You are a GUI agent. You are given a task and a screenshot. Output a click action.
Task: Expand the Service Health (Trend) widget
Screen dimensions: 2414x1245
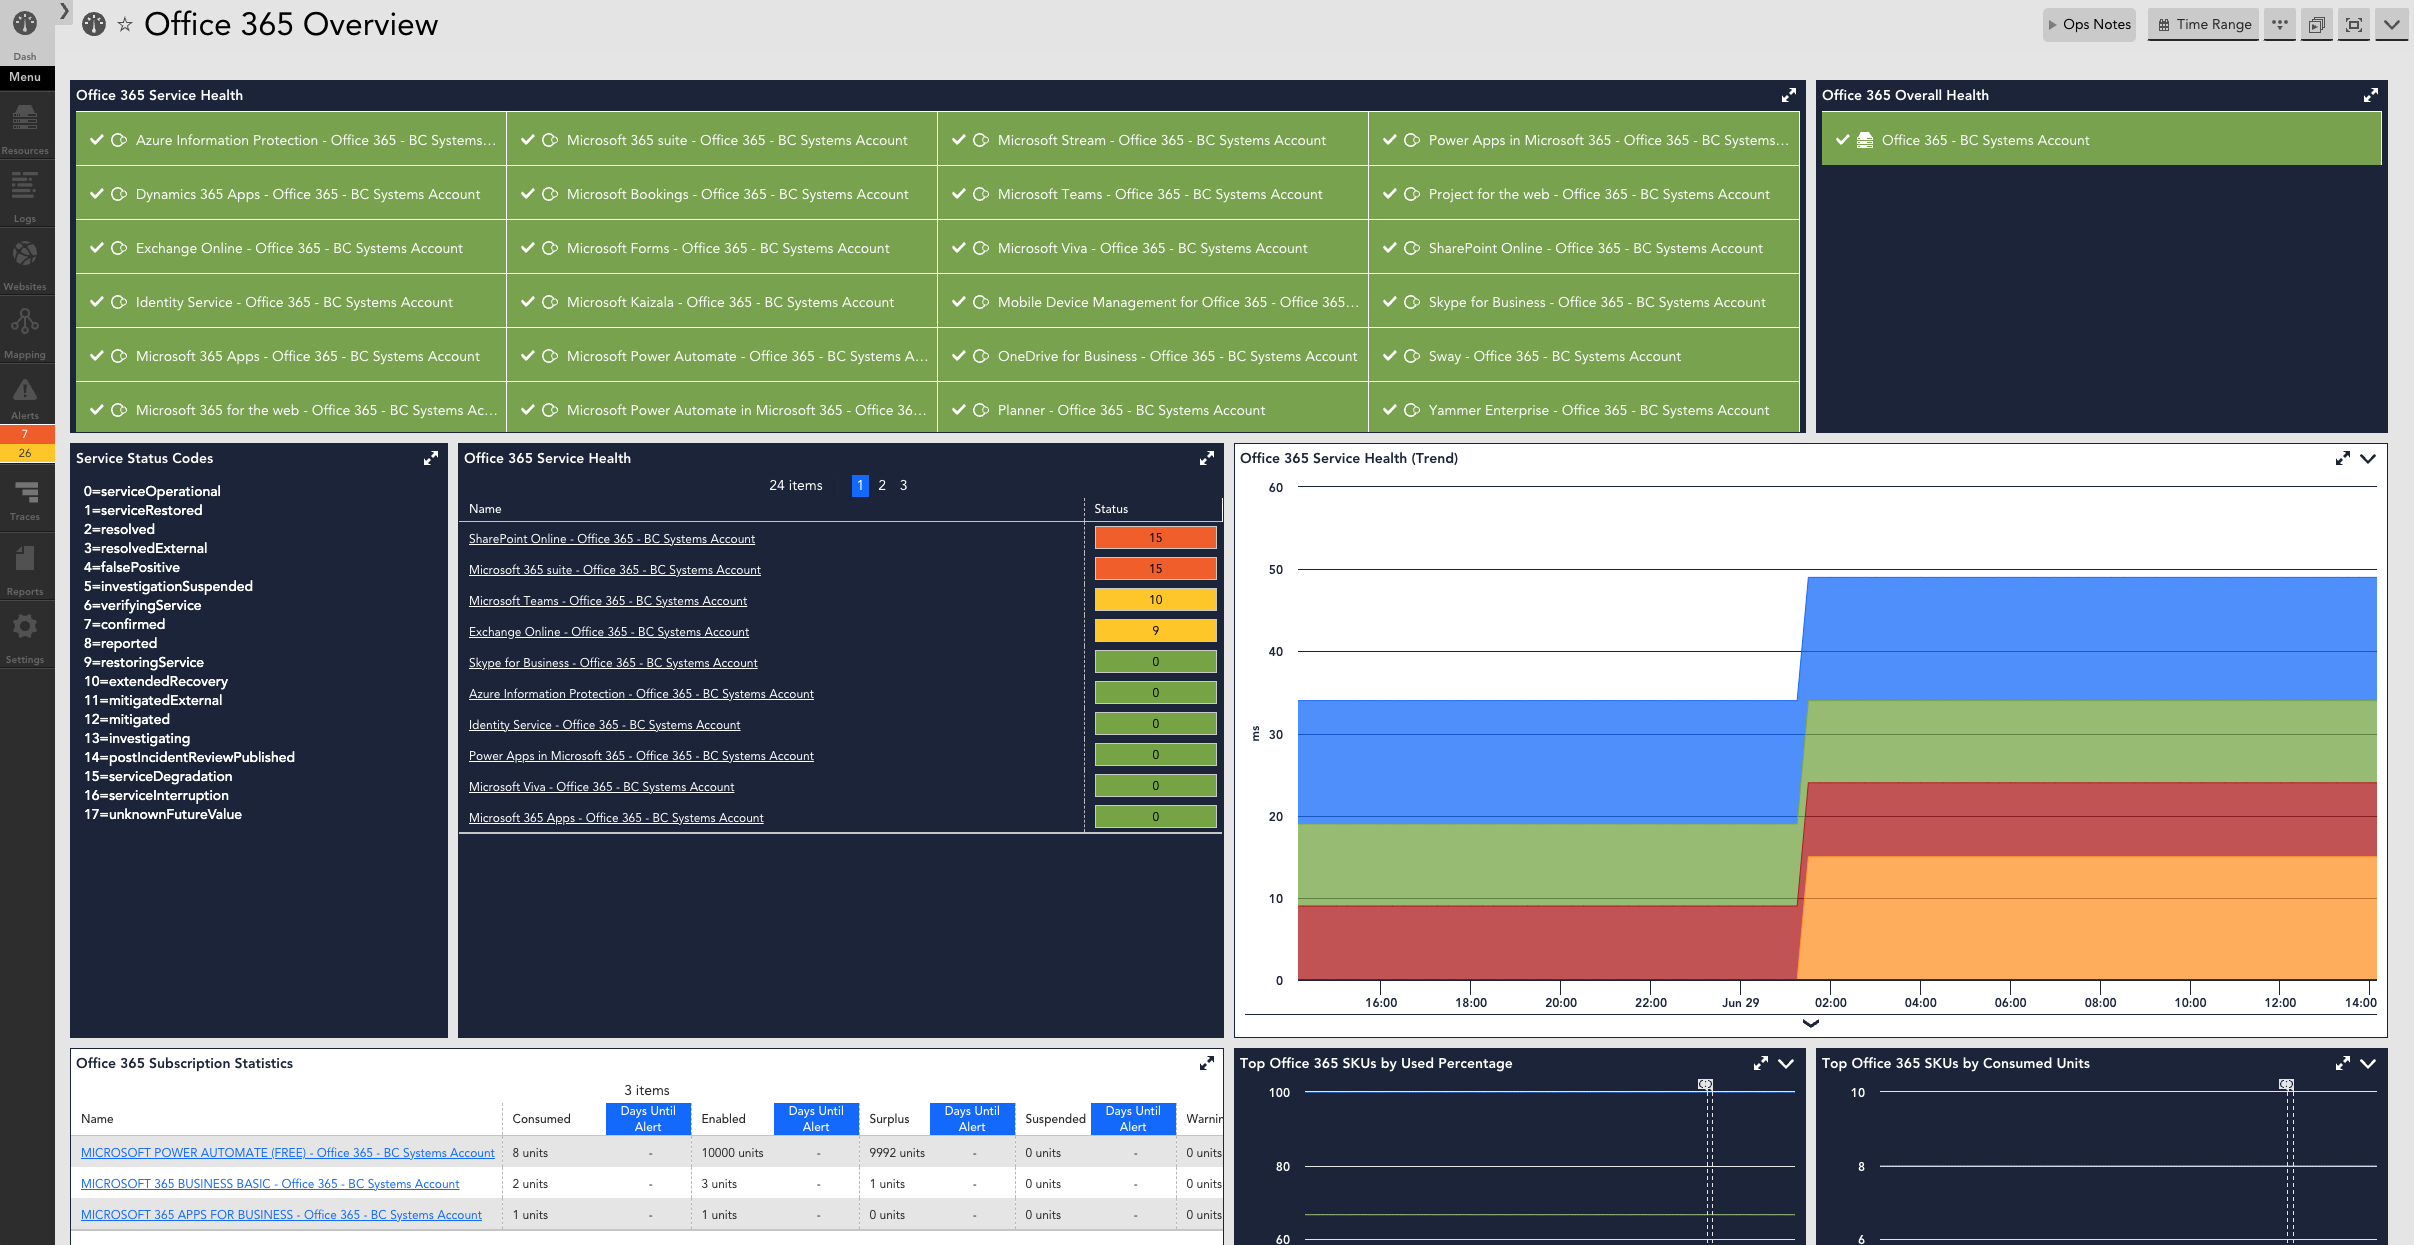click(2342, 458)
